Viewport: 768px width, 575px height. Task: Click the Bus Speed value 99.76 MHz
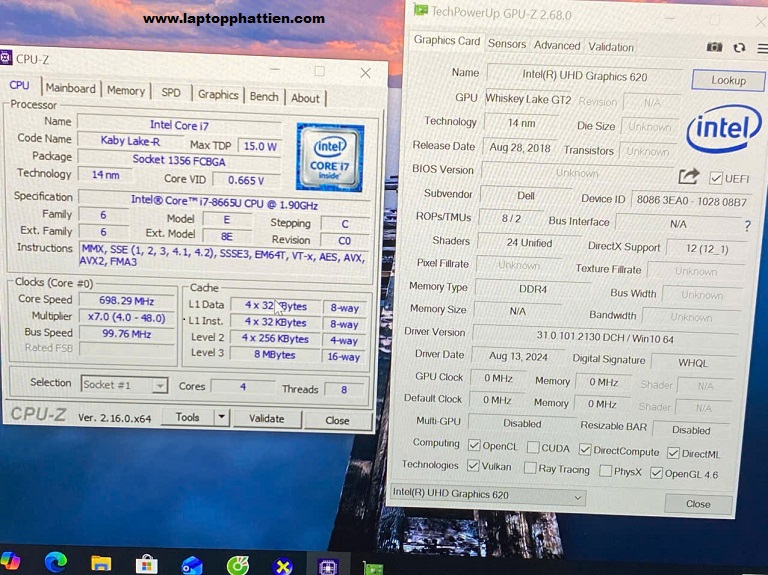[x=126, y=334]
